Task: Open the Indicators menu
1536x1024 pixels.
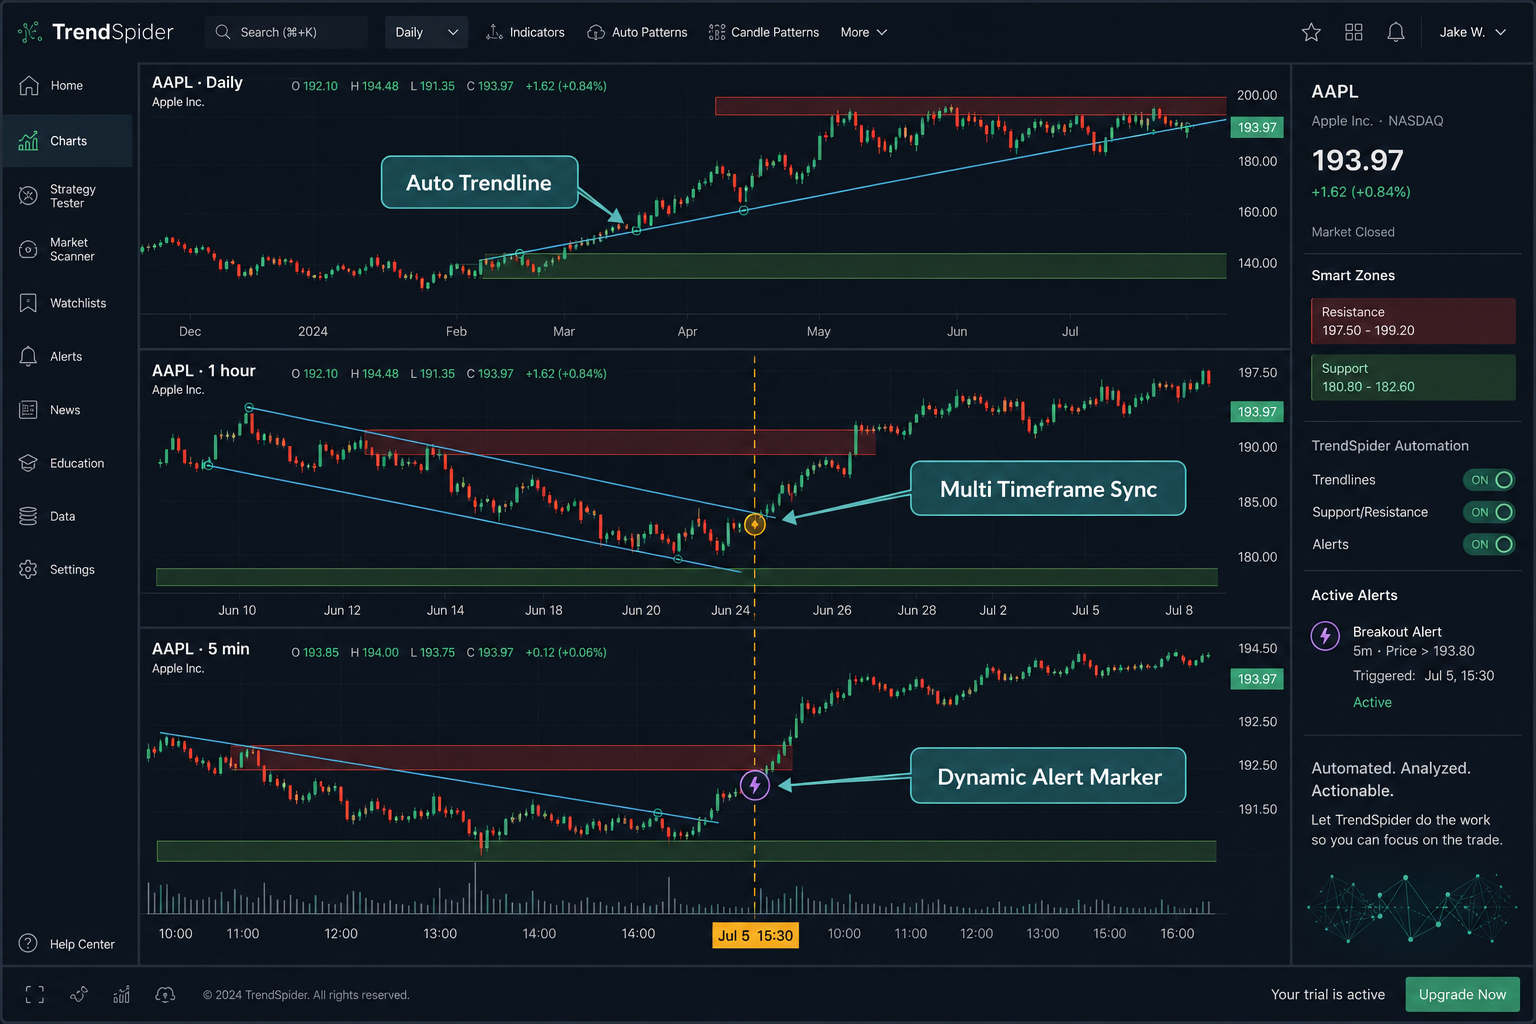Action: (526, 32)
